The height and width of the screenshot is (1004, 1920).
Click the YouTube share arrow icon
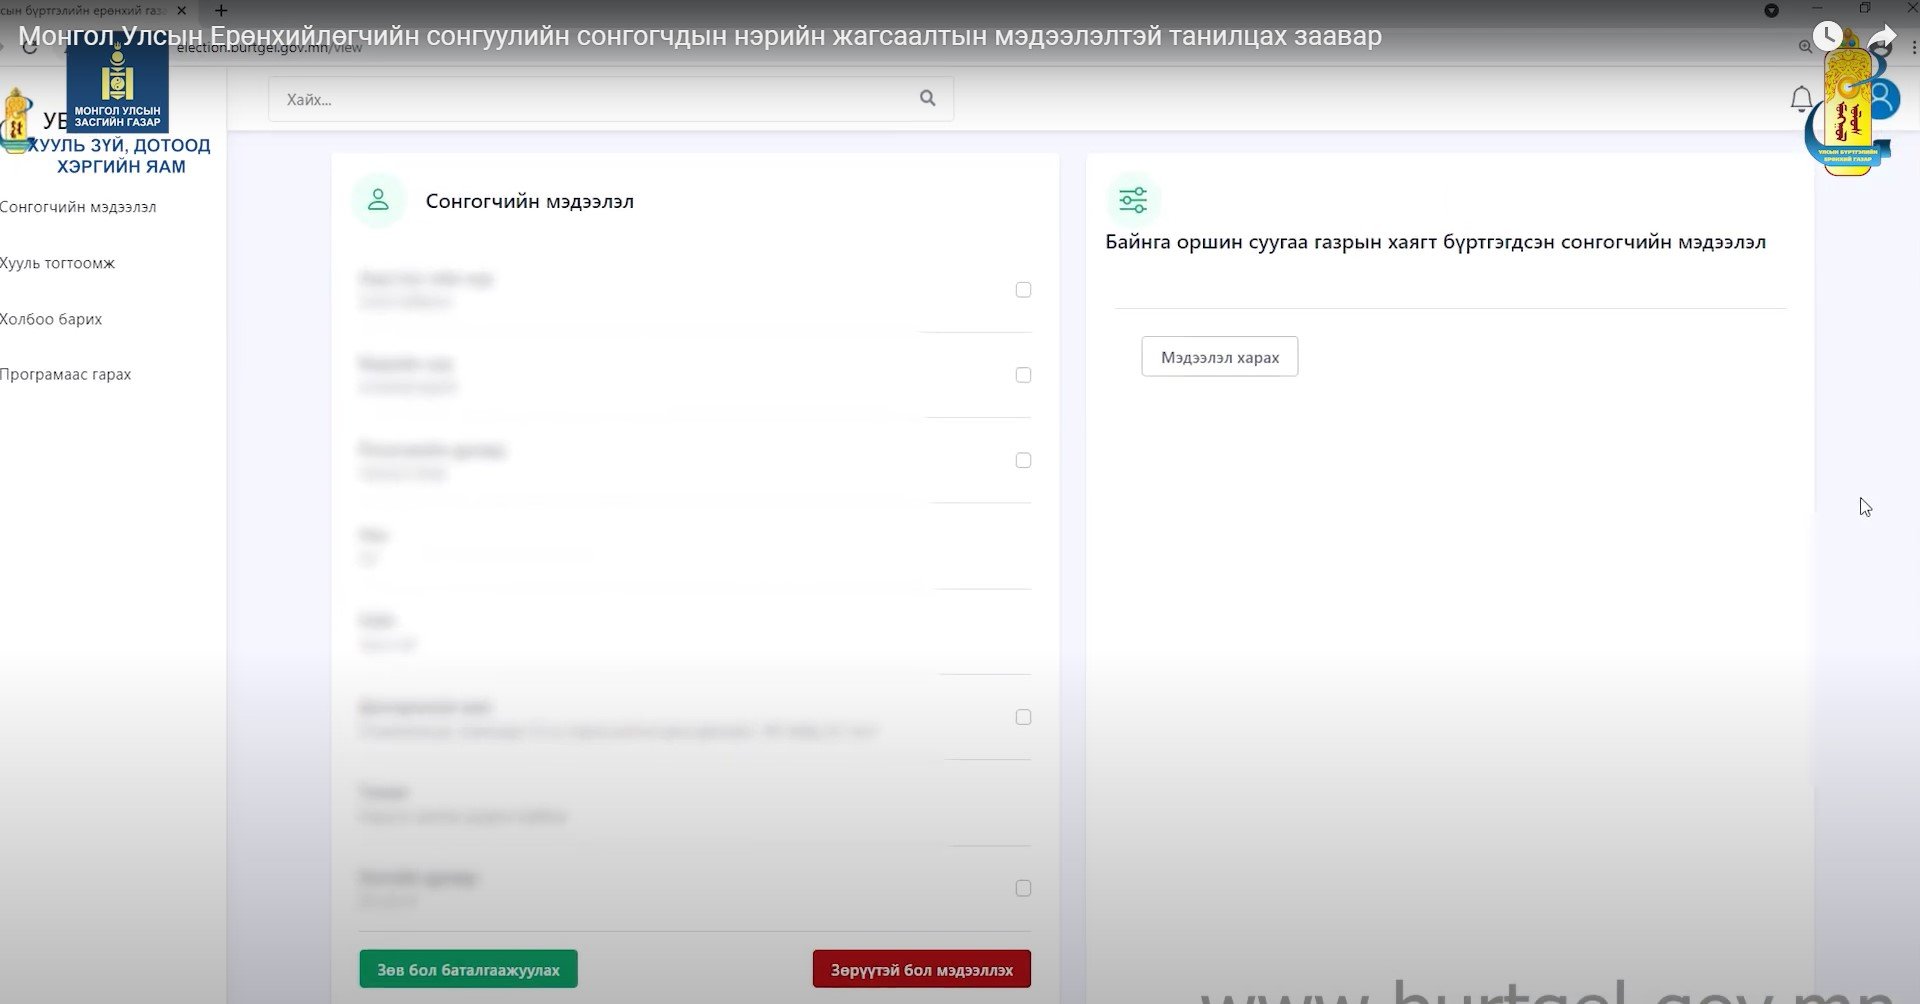[x=1883, y=37]
